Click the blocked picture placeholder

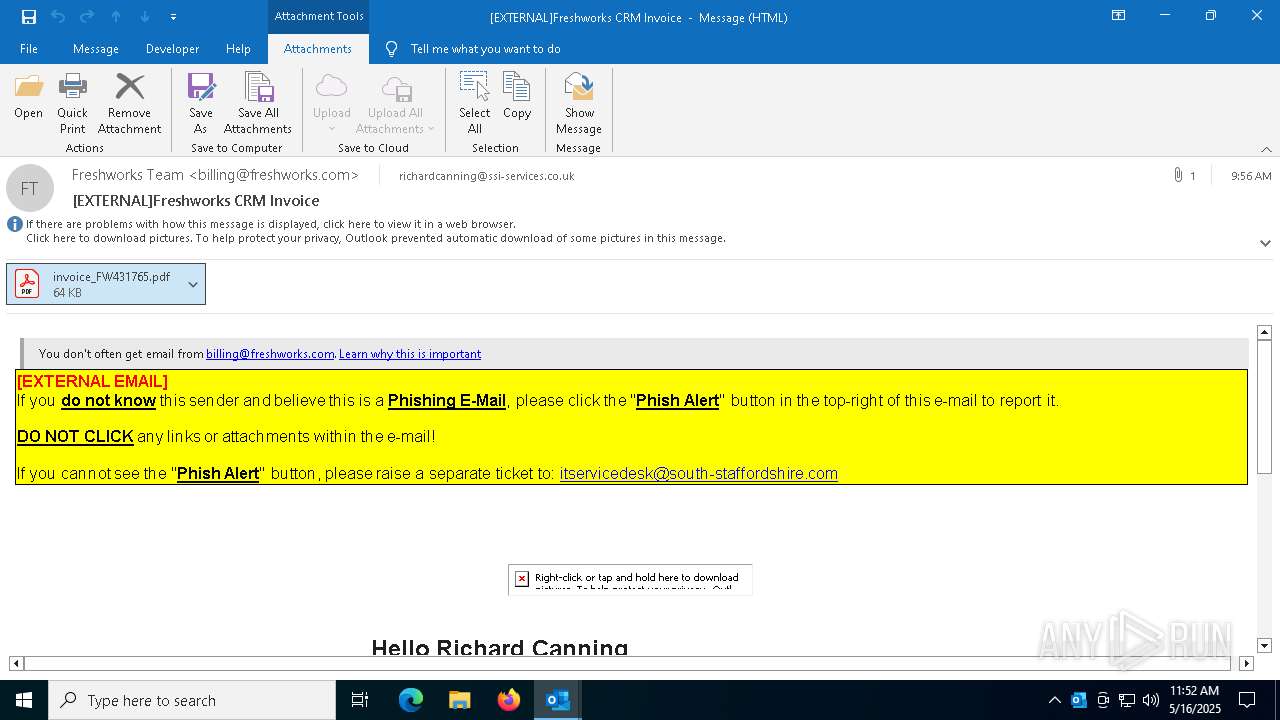[x=630, y=579]
